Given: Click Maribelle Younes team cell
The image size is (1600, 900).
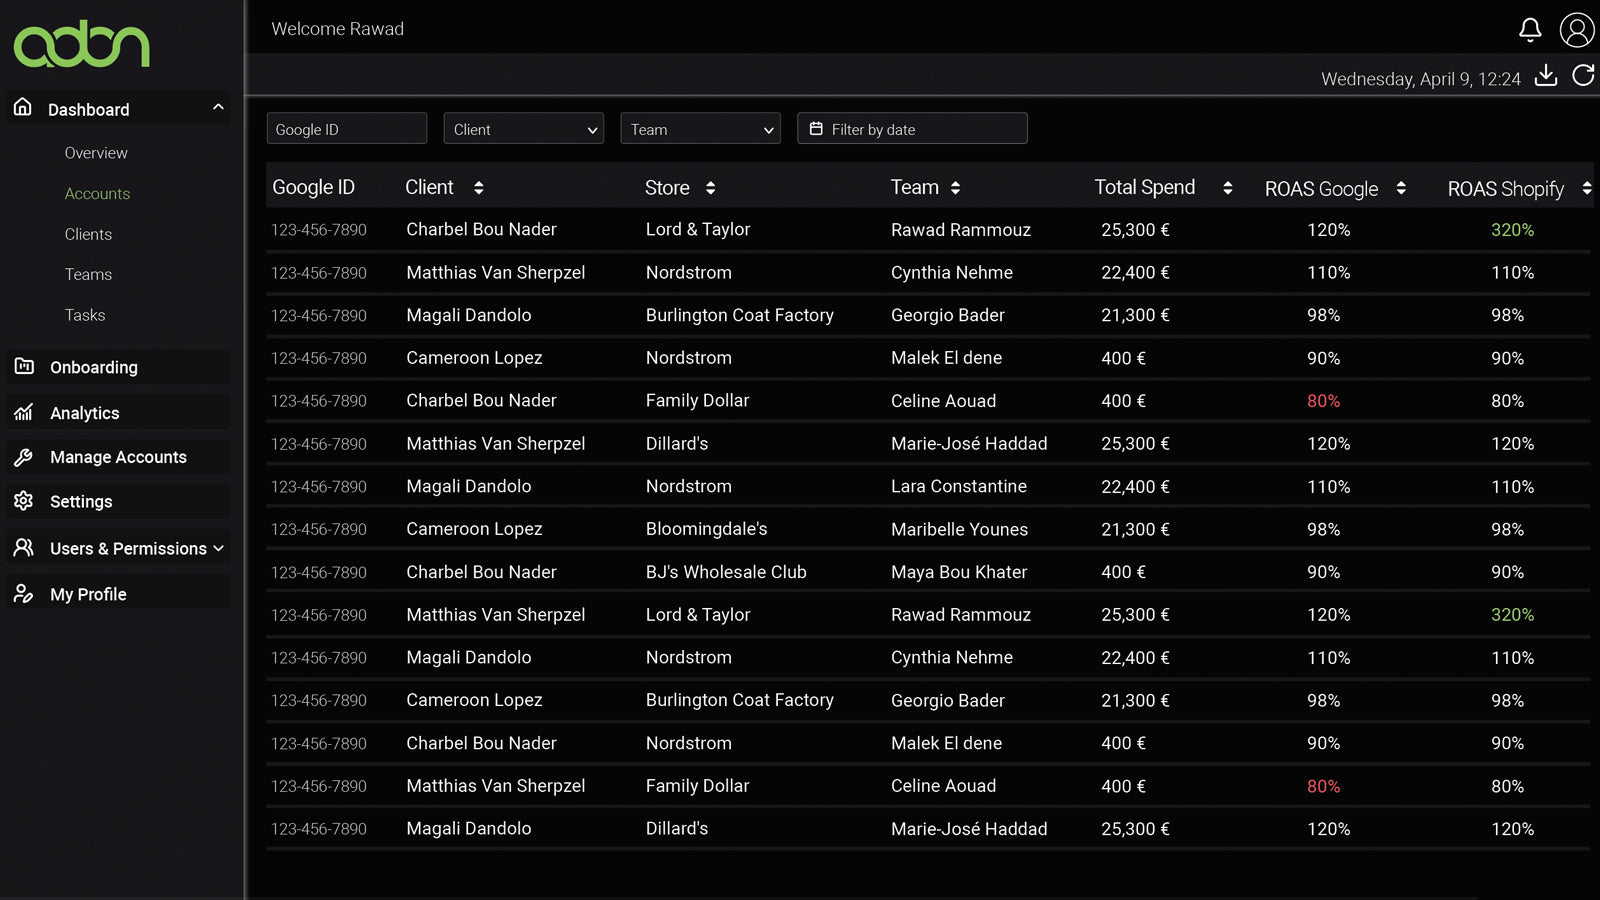Looking at the screenshot, I should [x=959, y=529].
